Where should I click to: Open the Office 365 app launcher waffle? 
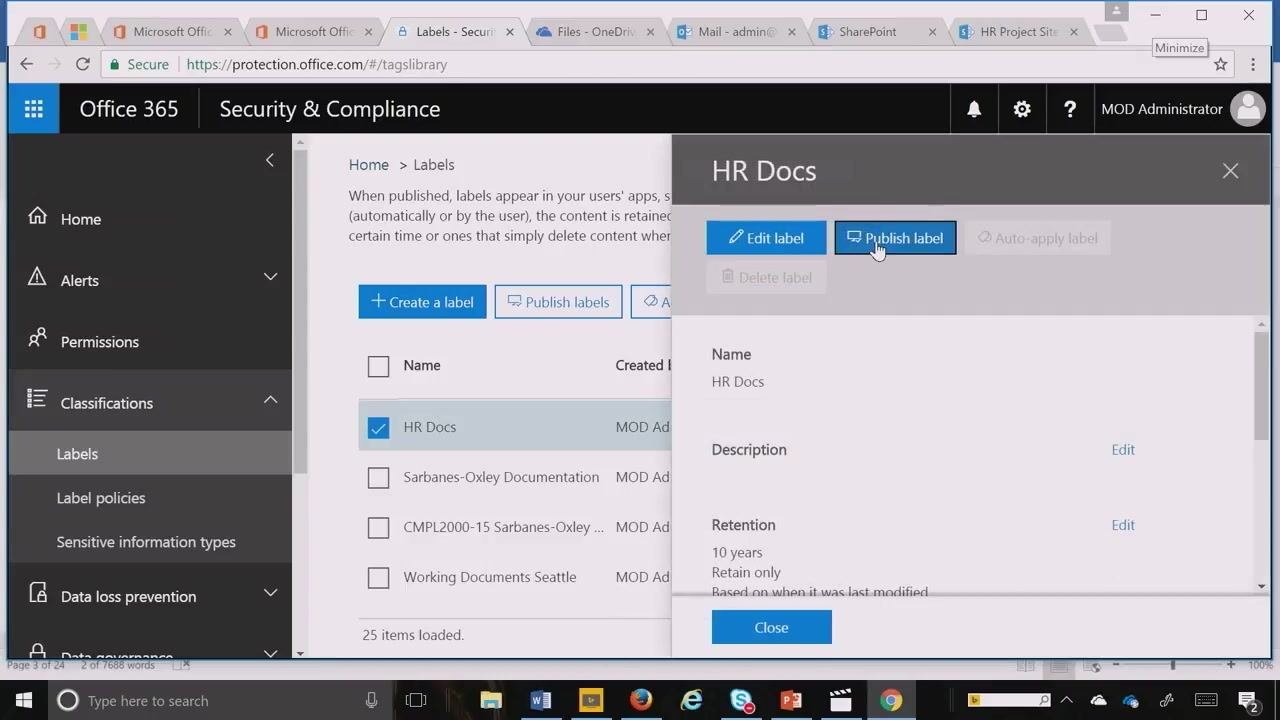pyautogui.click(x=34, y=109)
